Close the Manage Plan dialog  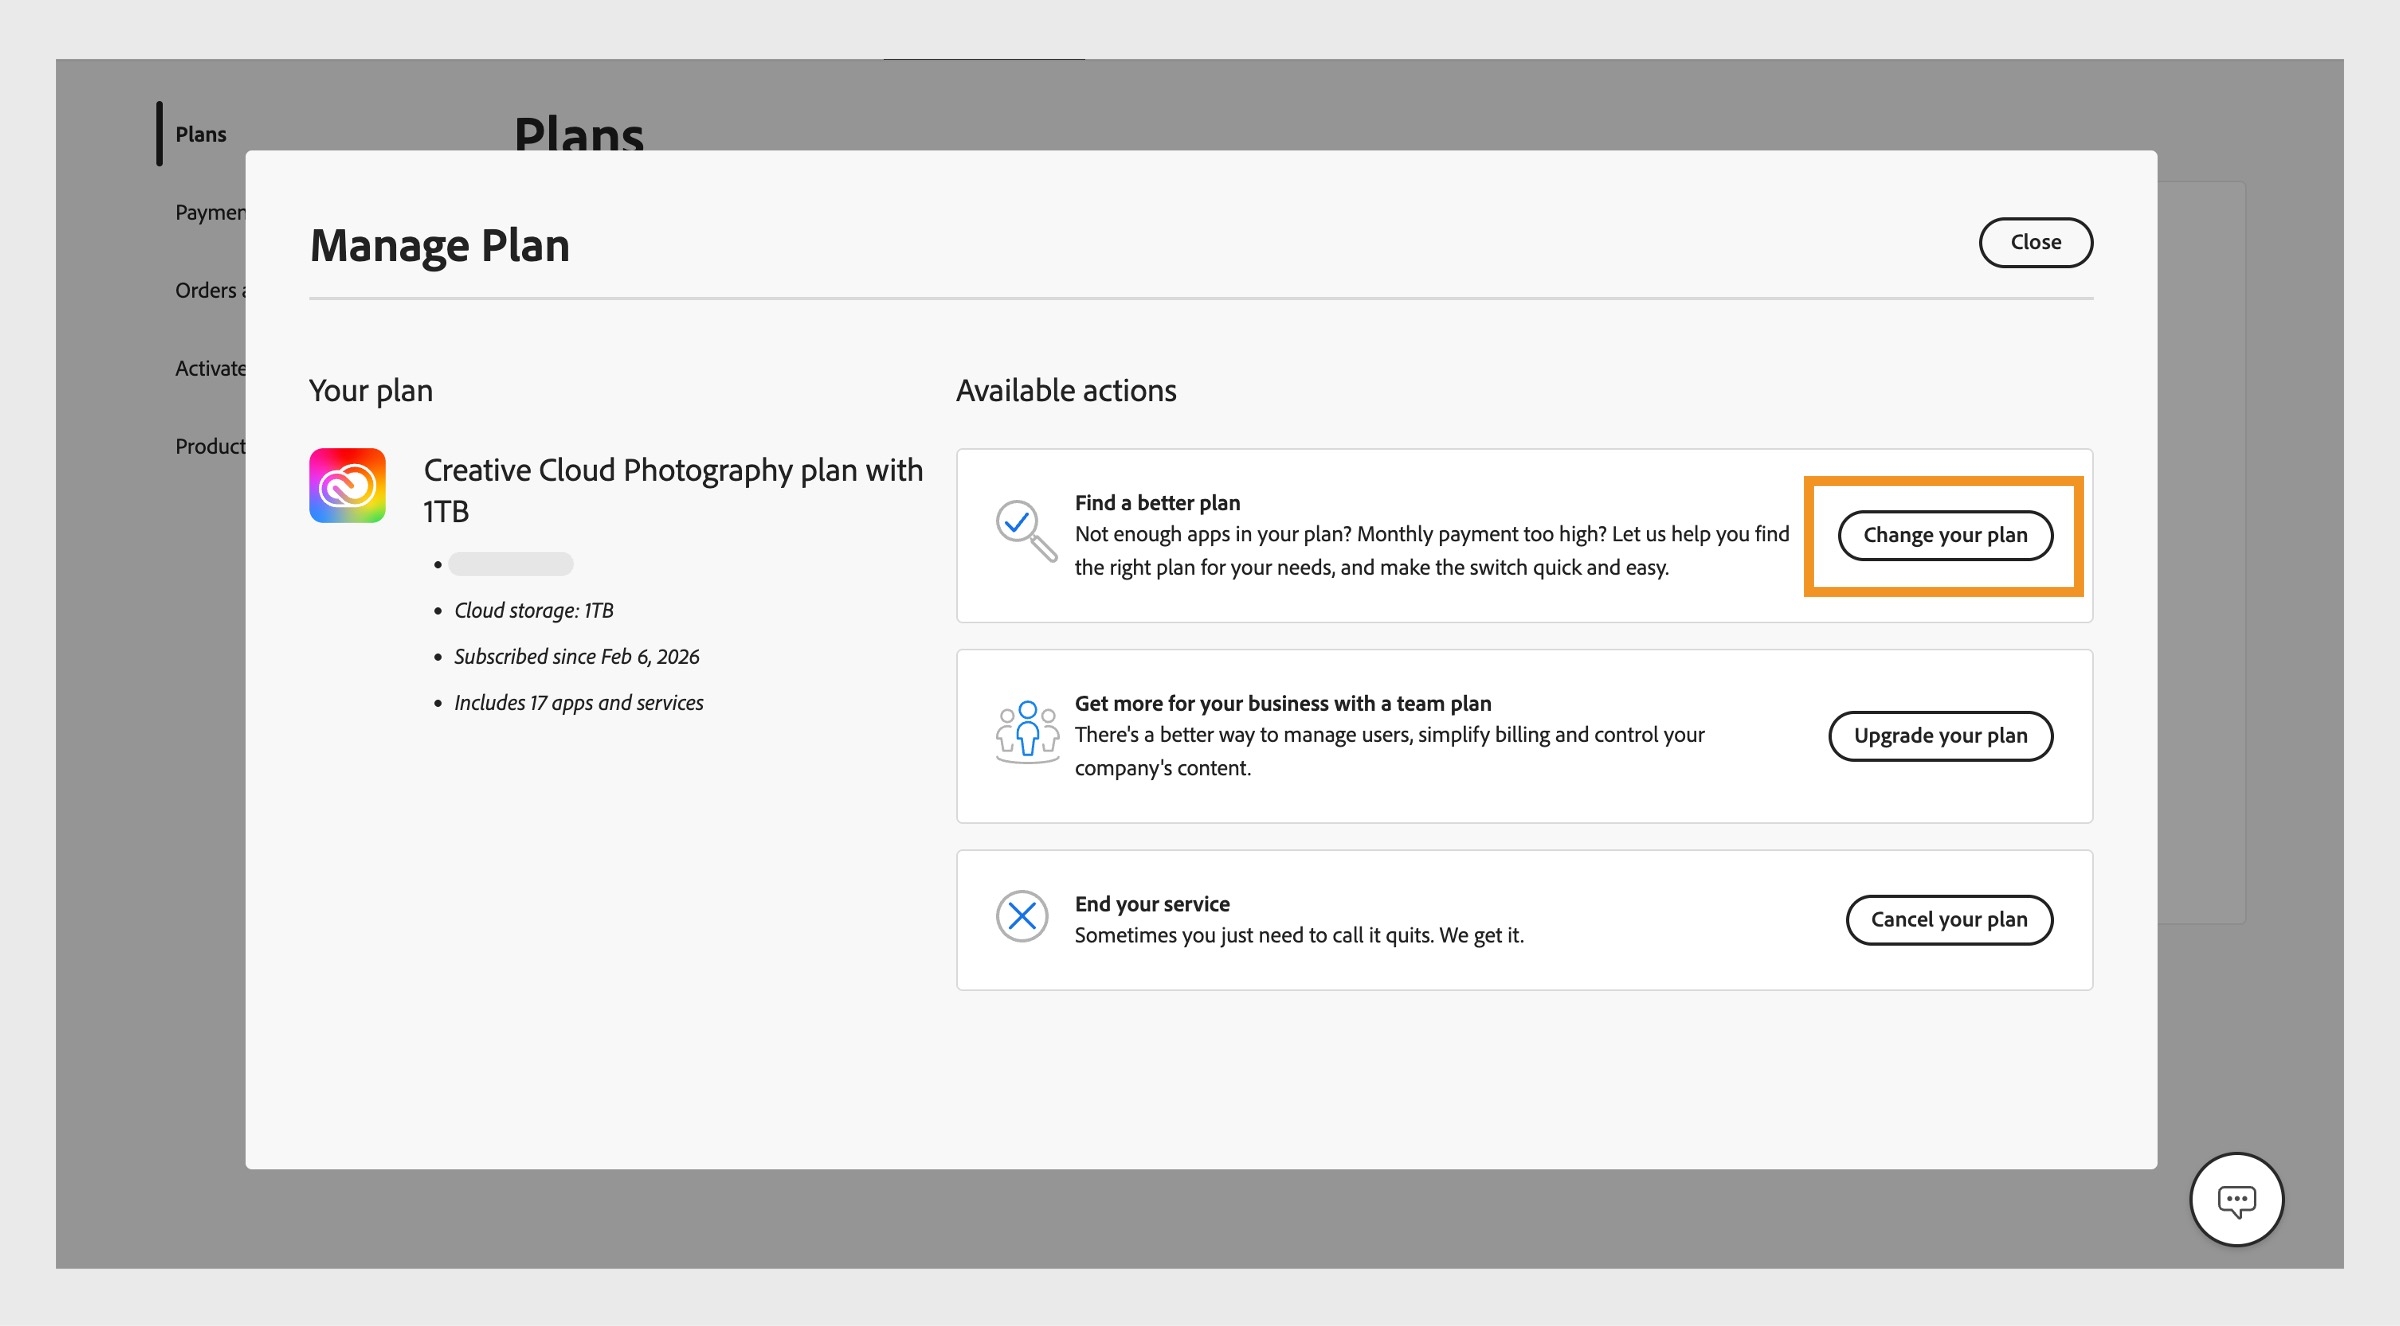point(2035,242)
